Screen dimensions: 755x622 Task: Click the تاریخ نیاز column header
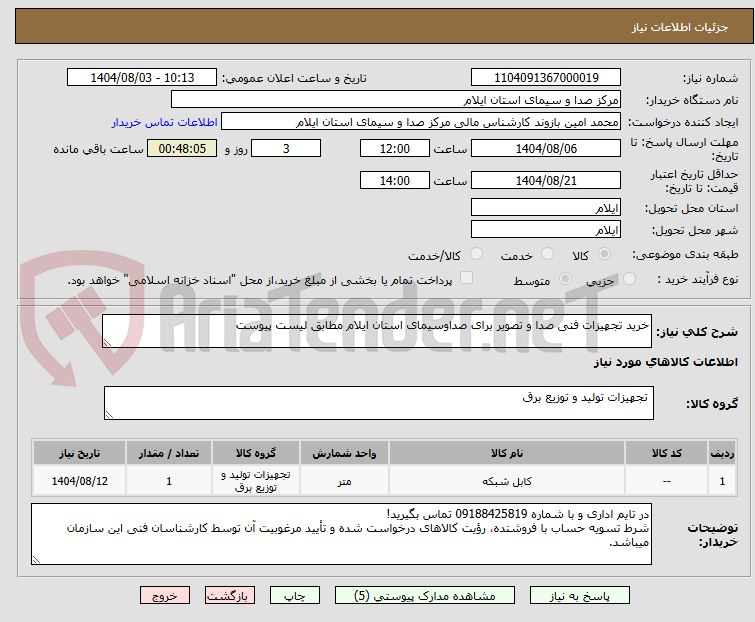click(79, 453)
